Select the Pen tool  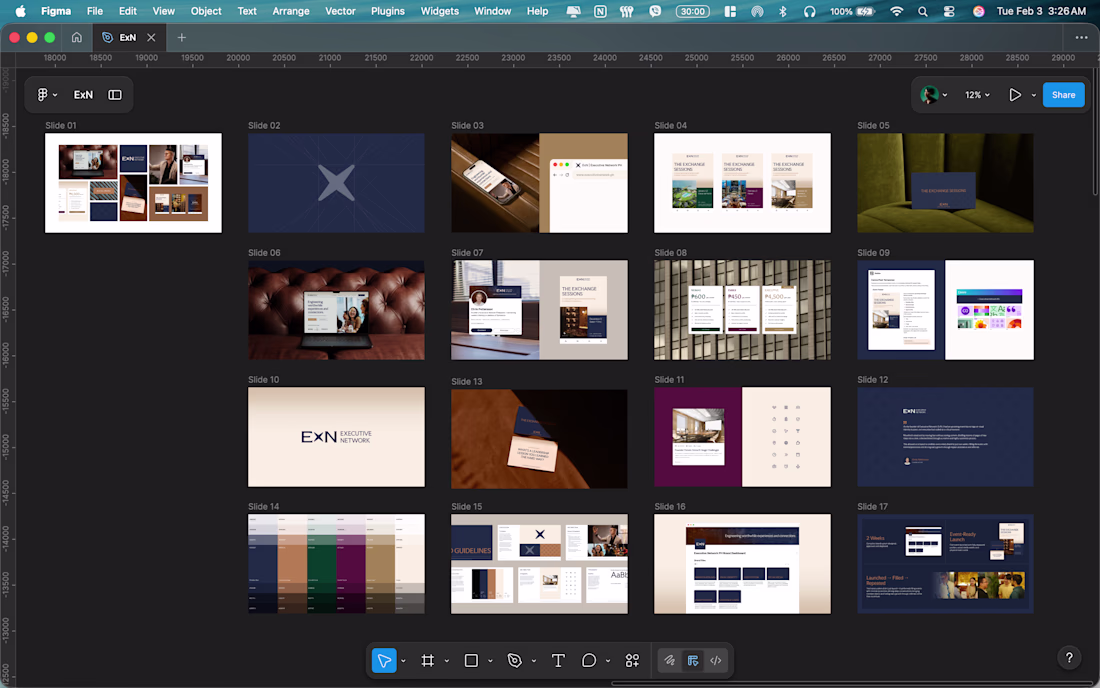click(515, 661)
